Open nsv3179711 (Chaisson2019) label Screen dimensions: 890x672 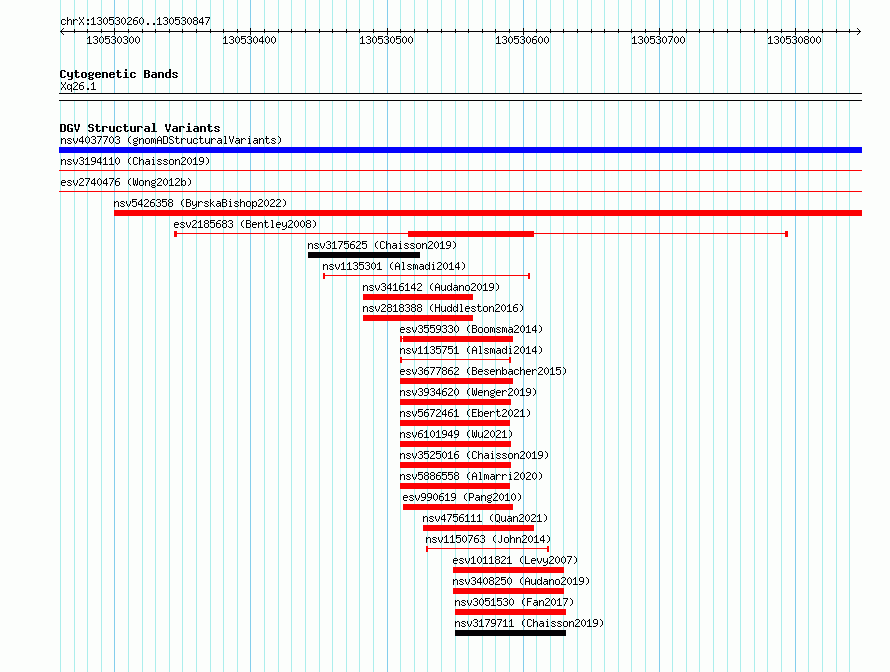(529, 623)
